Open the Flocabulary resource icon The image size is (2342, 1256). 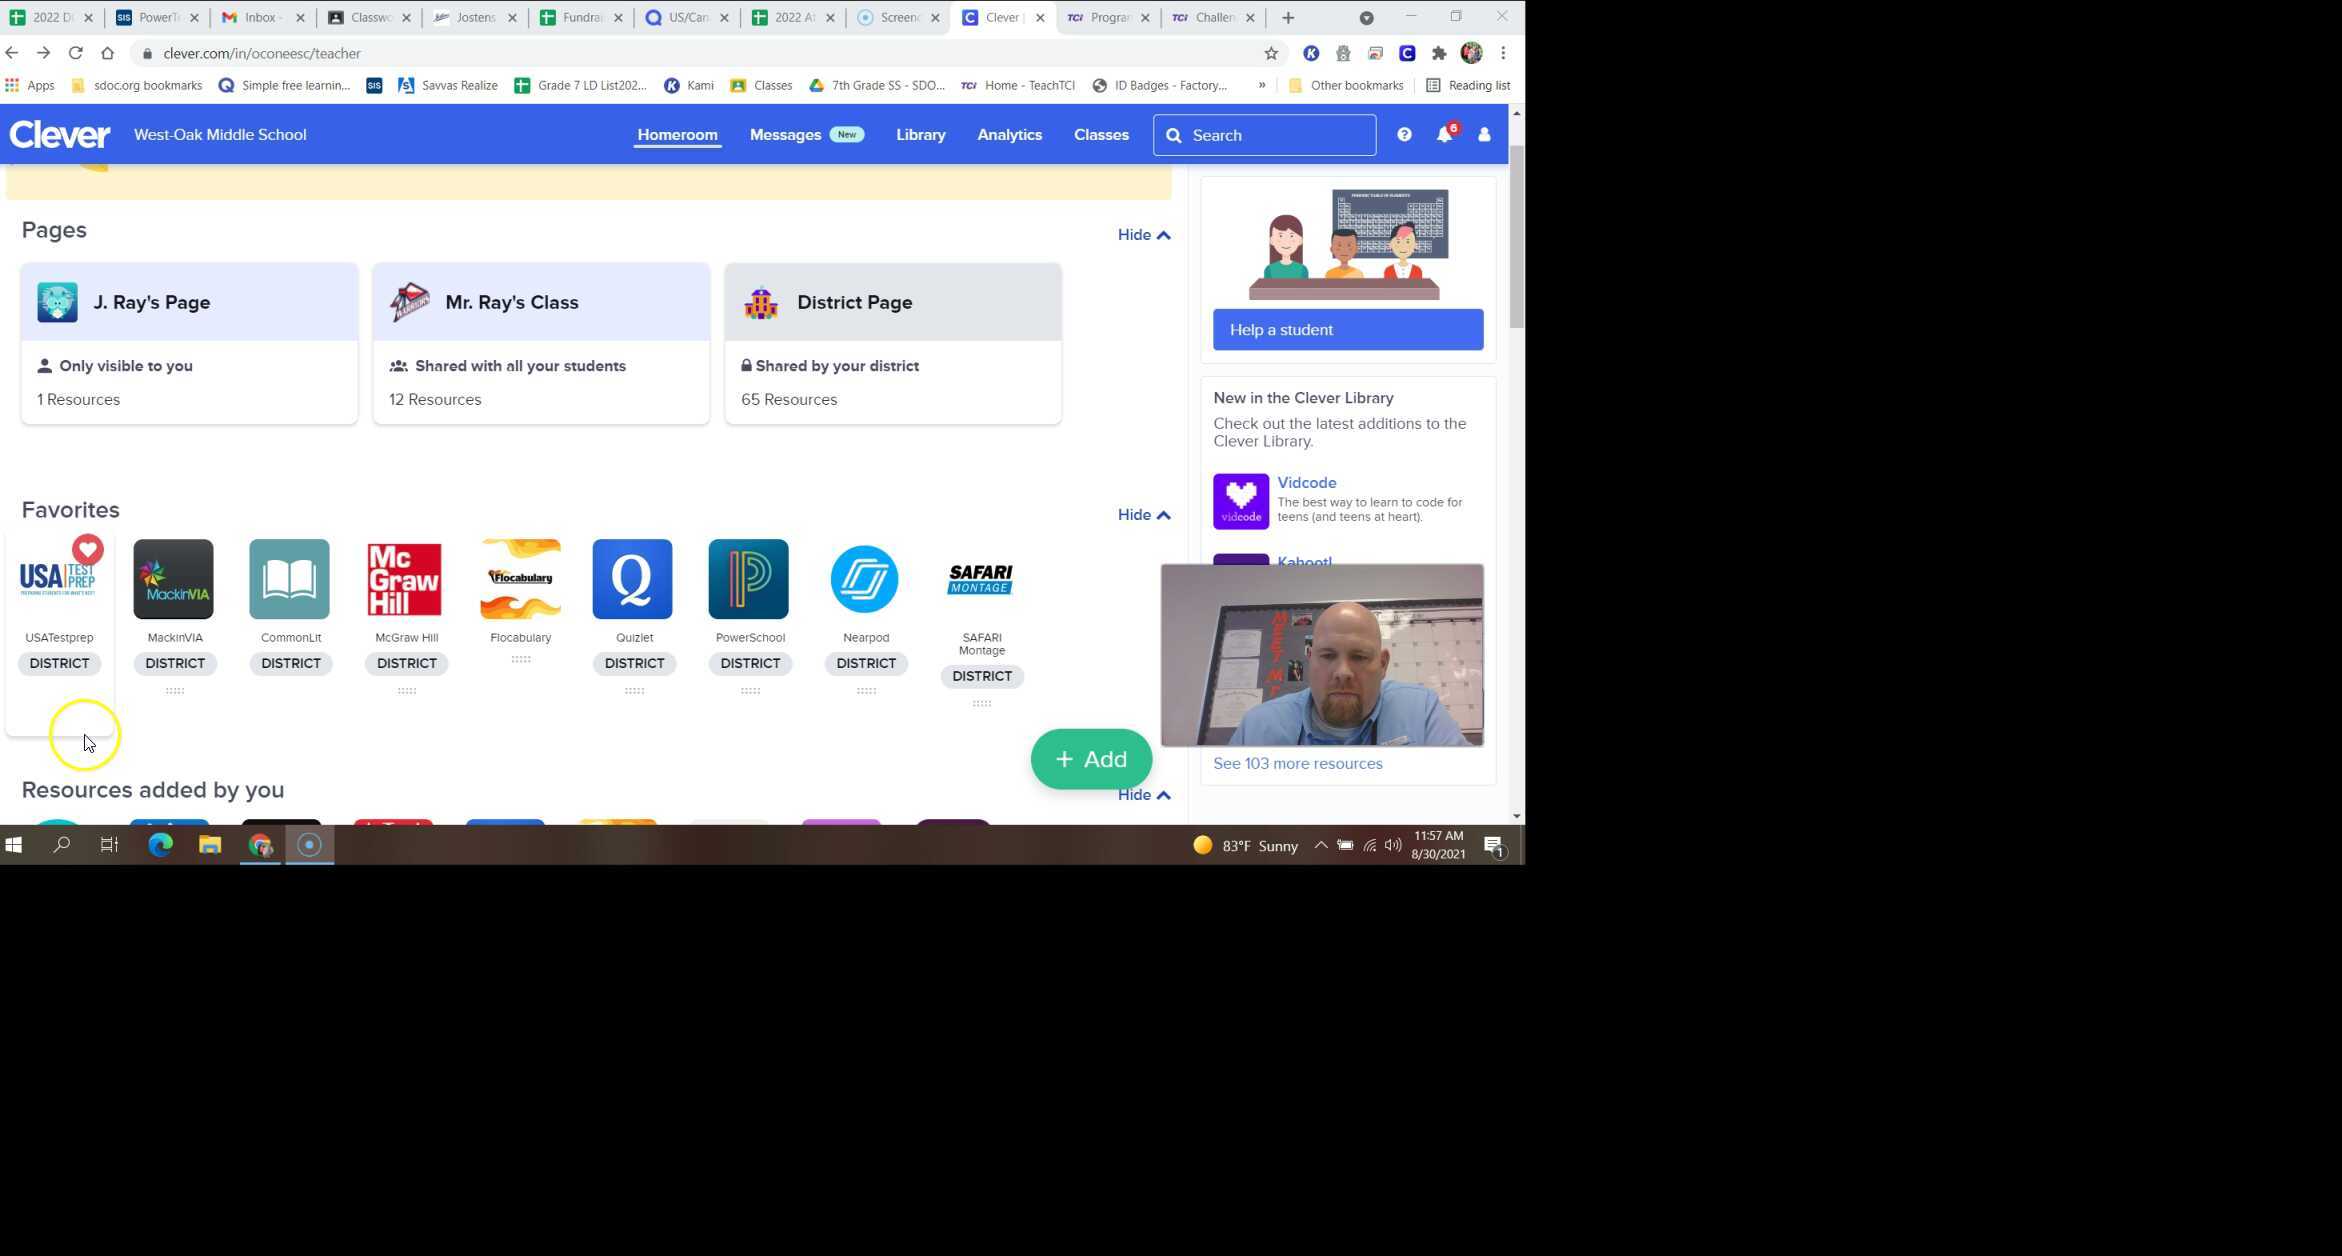(x=520, y=579)
